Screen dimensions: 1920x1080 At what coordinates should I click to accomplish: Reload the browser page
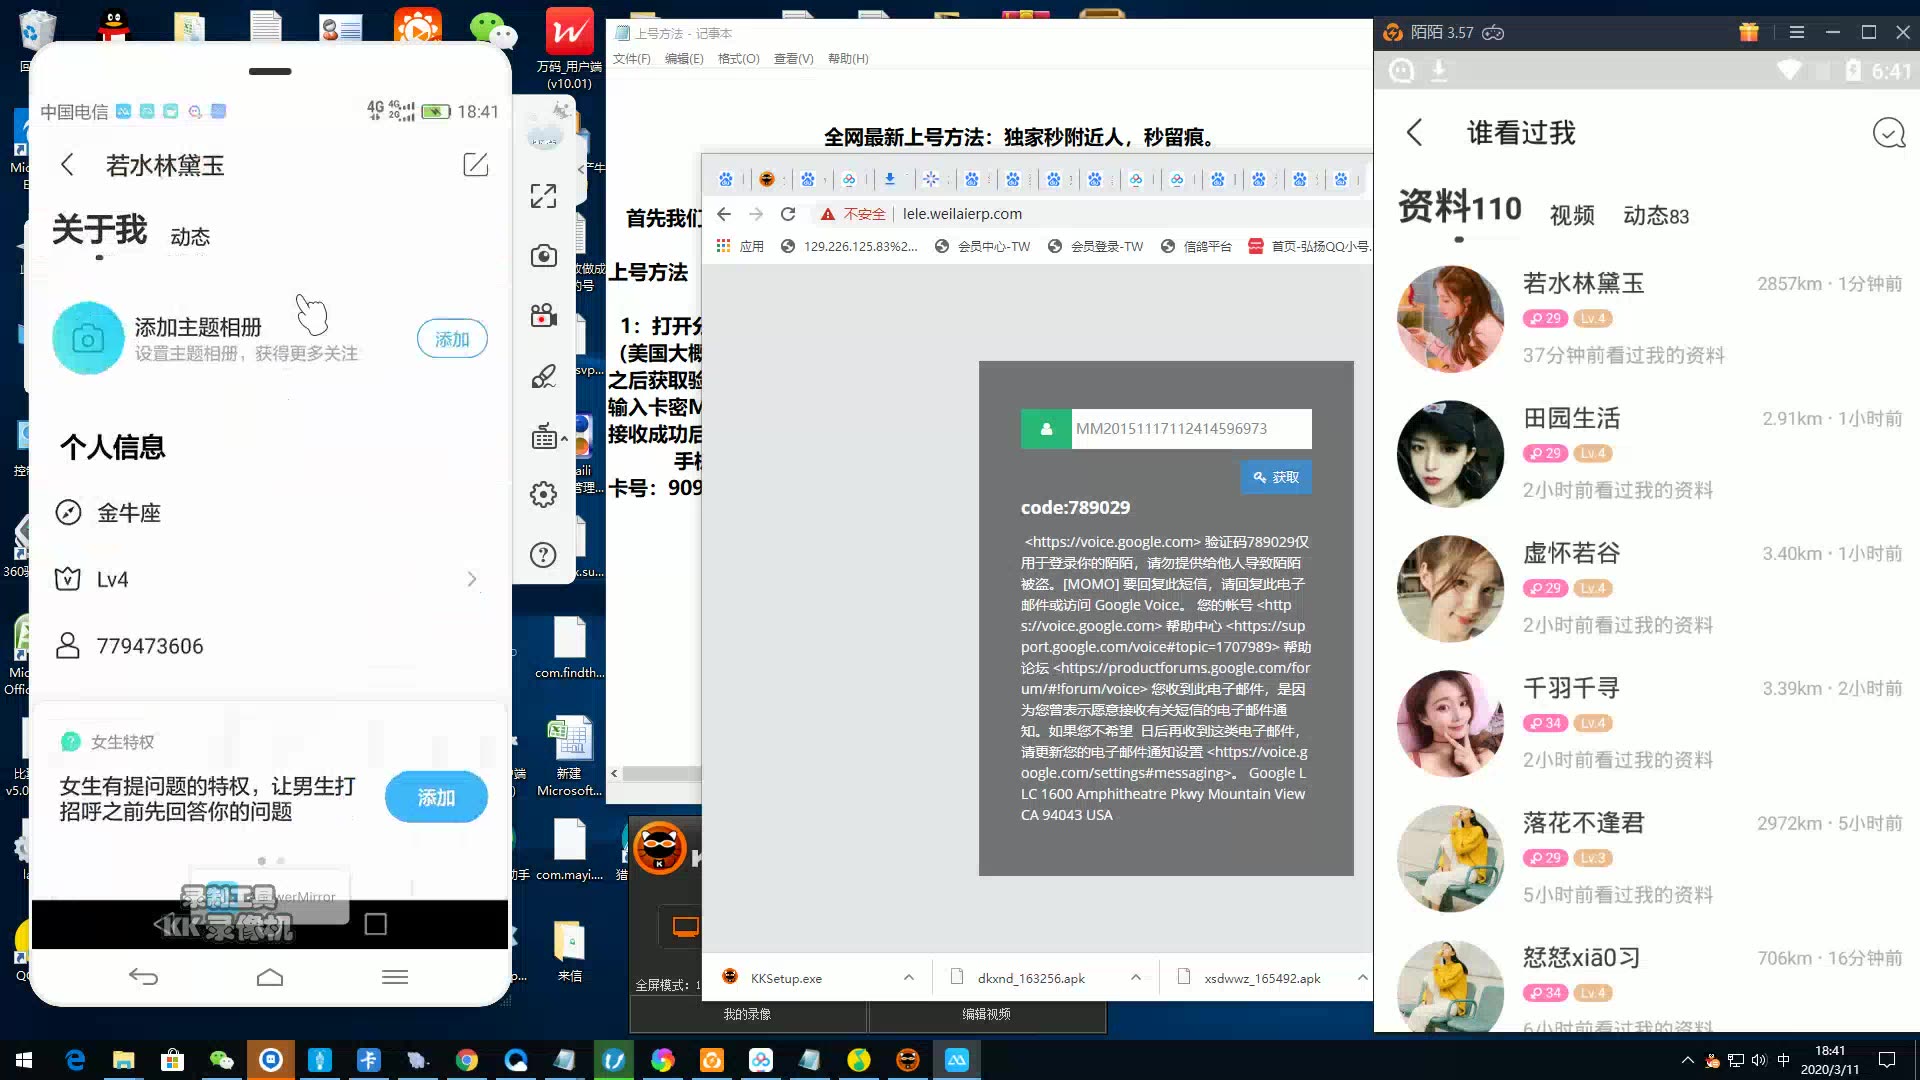coord(788,214)
